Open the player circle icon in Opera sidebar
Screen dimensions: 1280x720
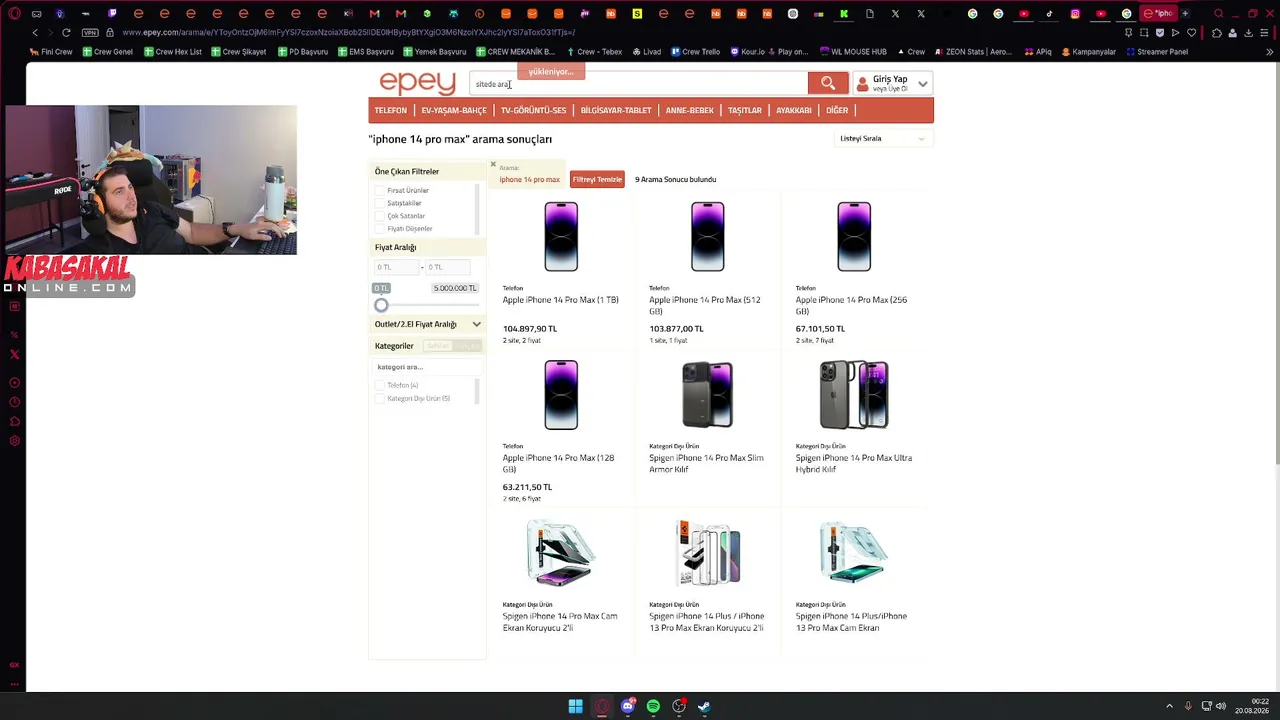[14, 382]
